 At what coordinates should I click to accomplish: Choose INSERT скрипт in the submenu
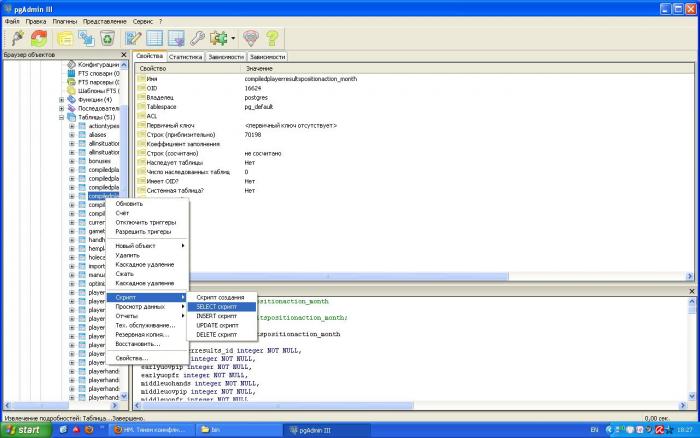click(x=222, y=316)
